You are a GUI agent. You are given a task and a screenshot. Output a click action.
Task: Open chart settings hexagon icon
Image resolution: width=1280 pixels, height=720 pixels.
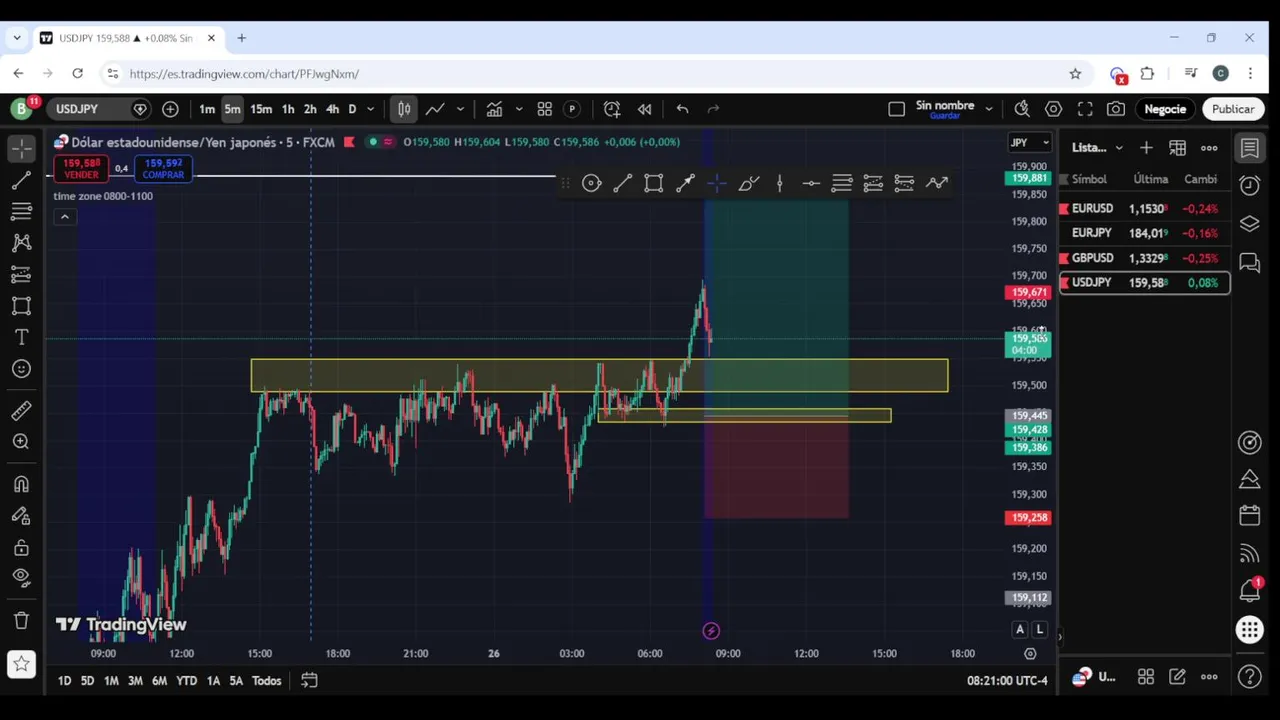click(x=1053, y=109)
